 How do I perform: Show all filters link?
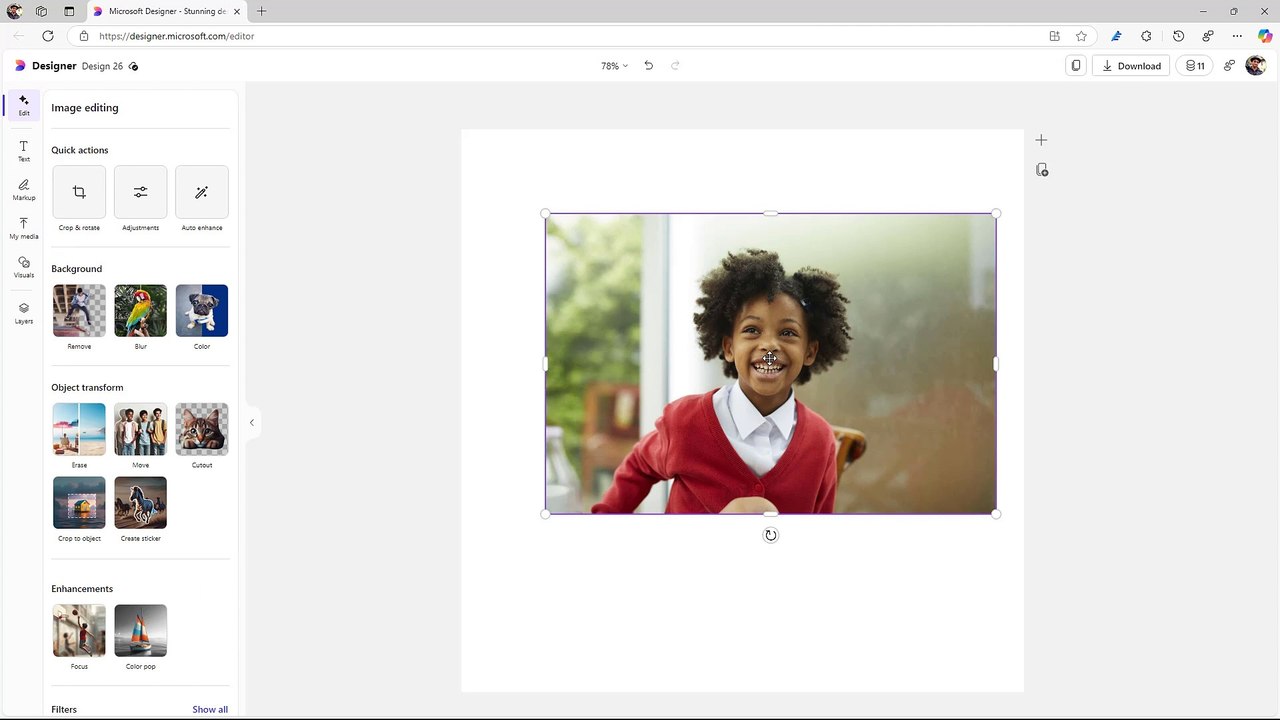pos(210,709)
